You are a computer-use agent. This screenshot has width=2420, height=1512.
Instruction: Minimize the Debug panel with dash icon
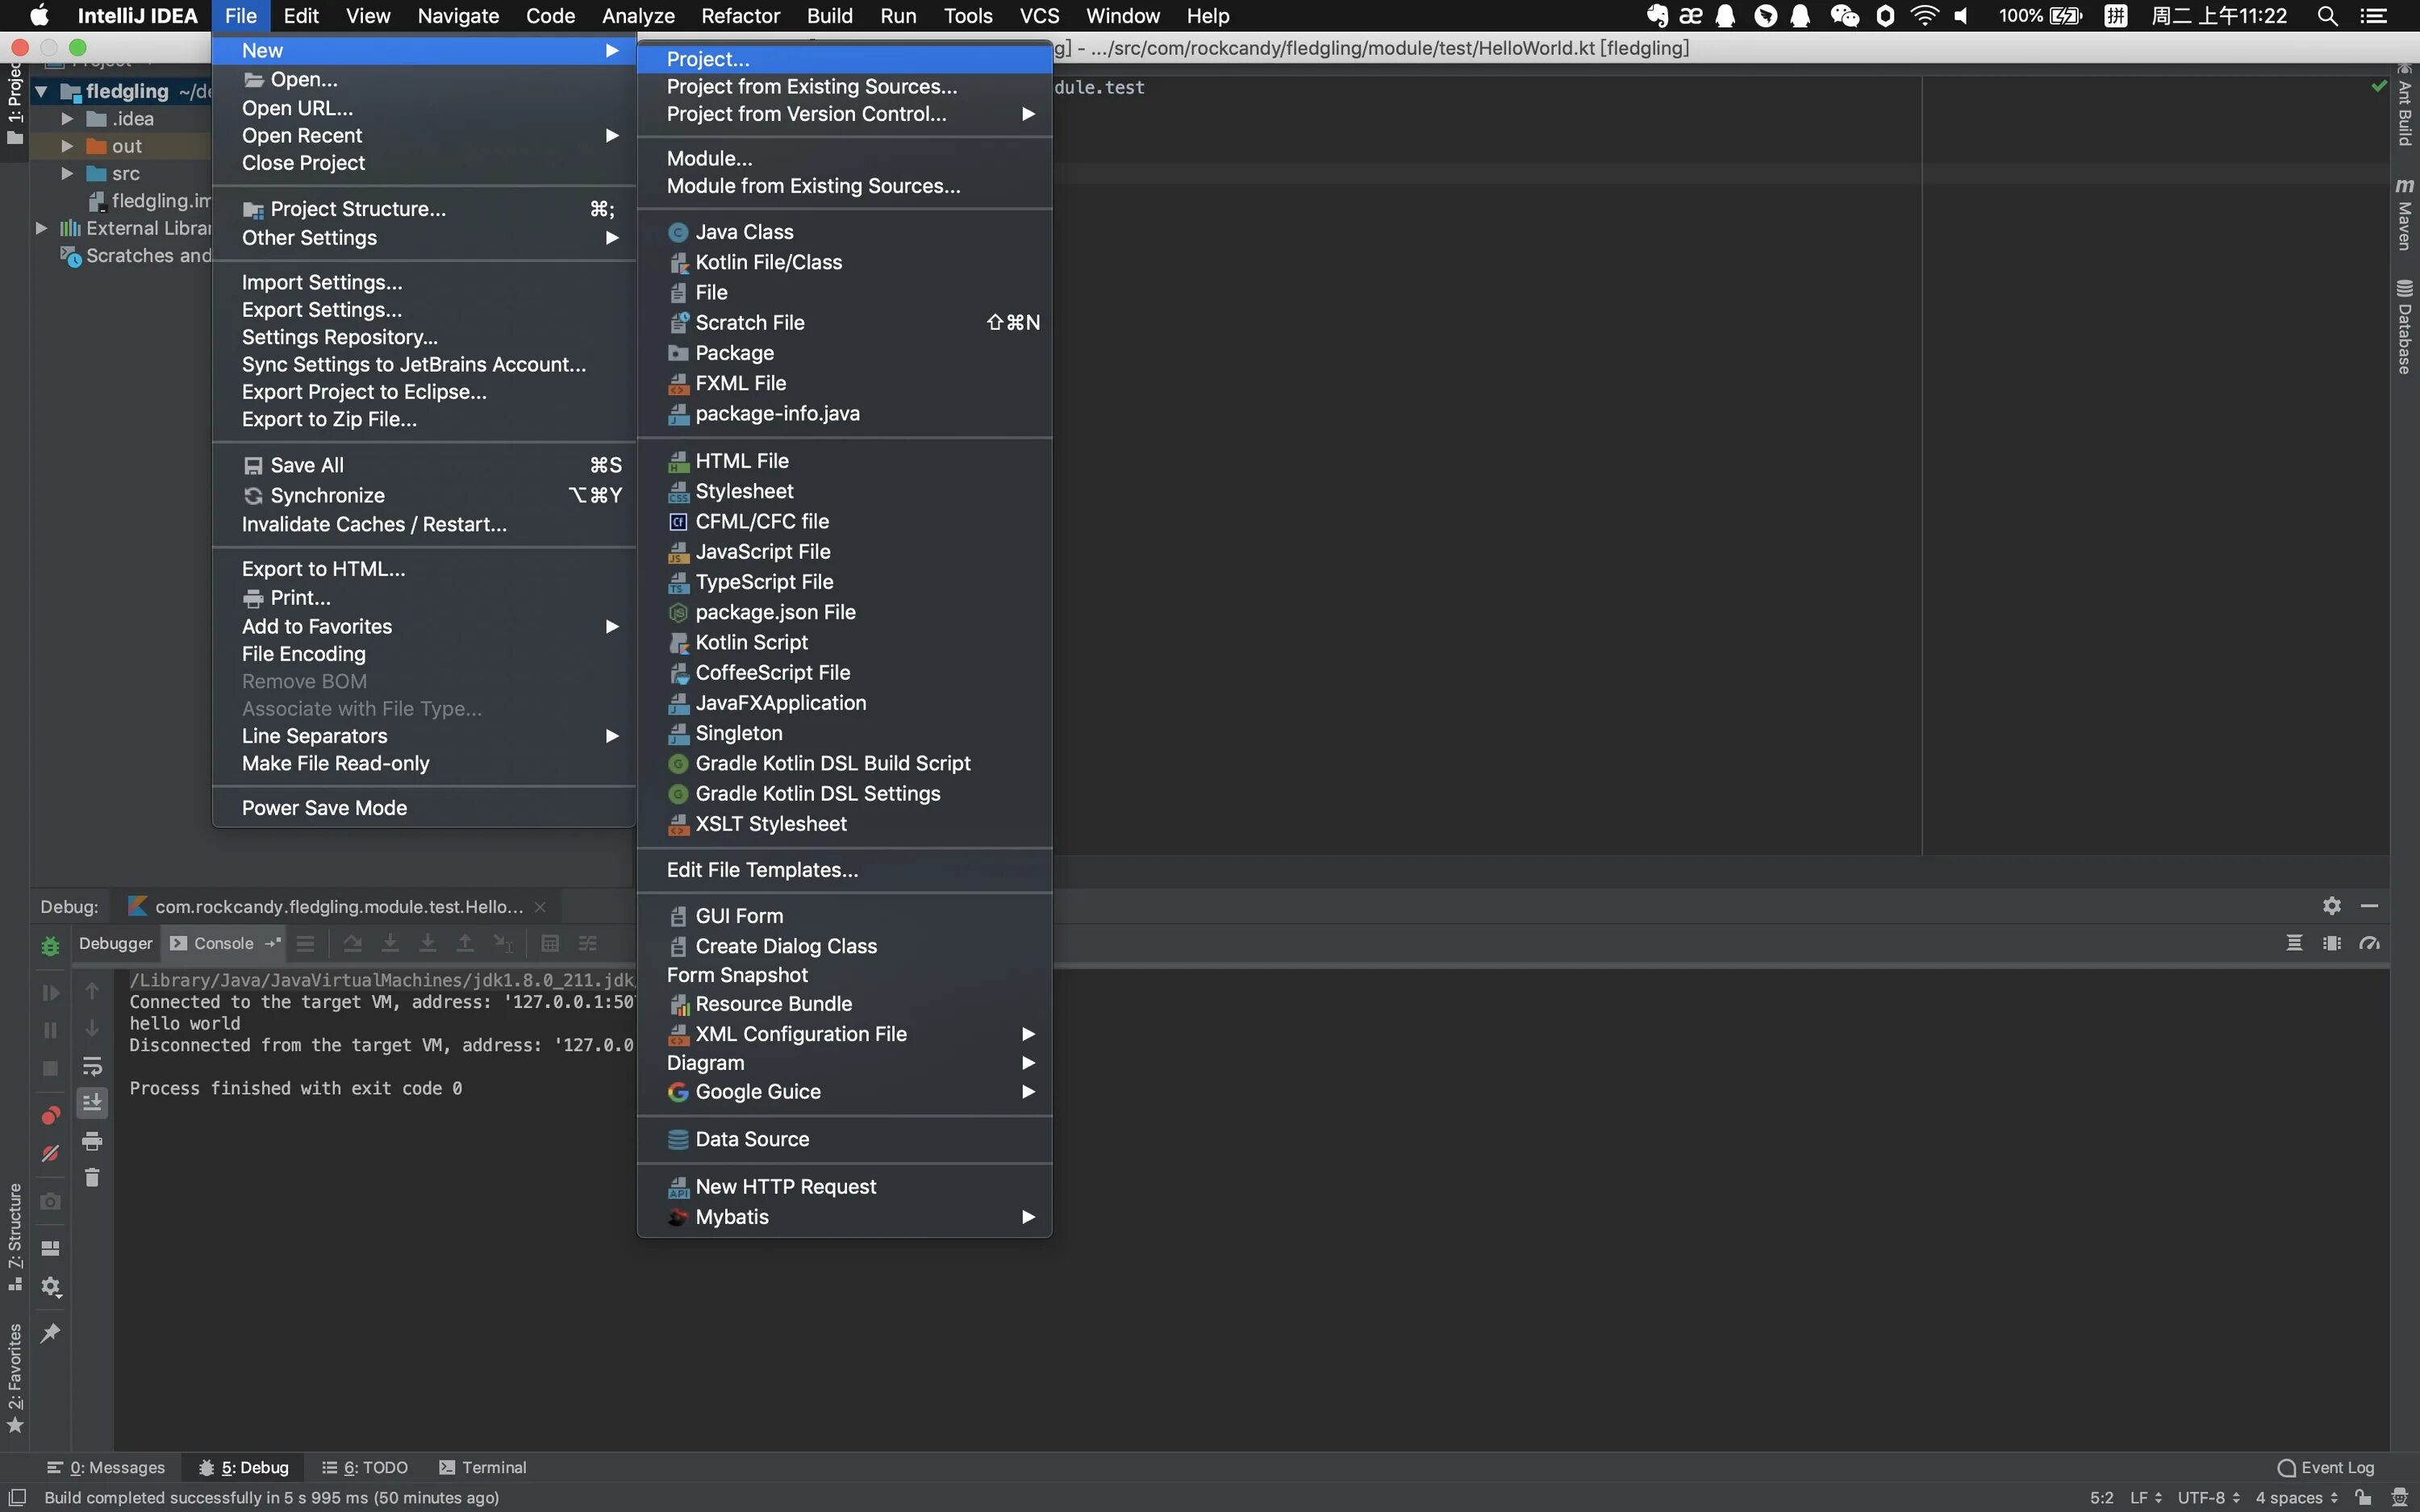click(x=2369, y=906)
